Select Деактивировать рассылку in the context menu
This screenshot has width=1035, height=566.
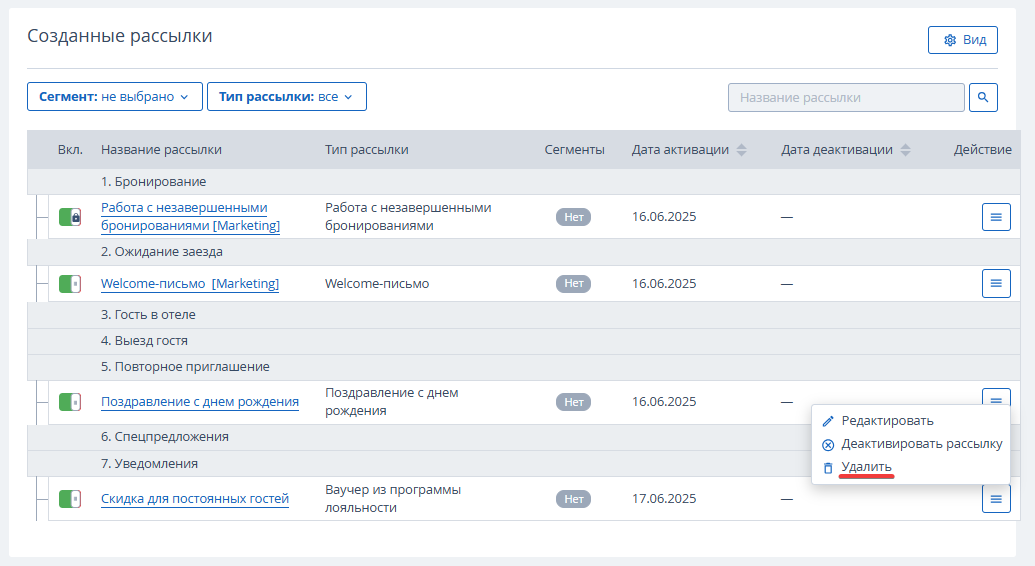921,444
